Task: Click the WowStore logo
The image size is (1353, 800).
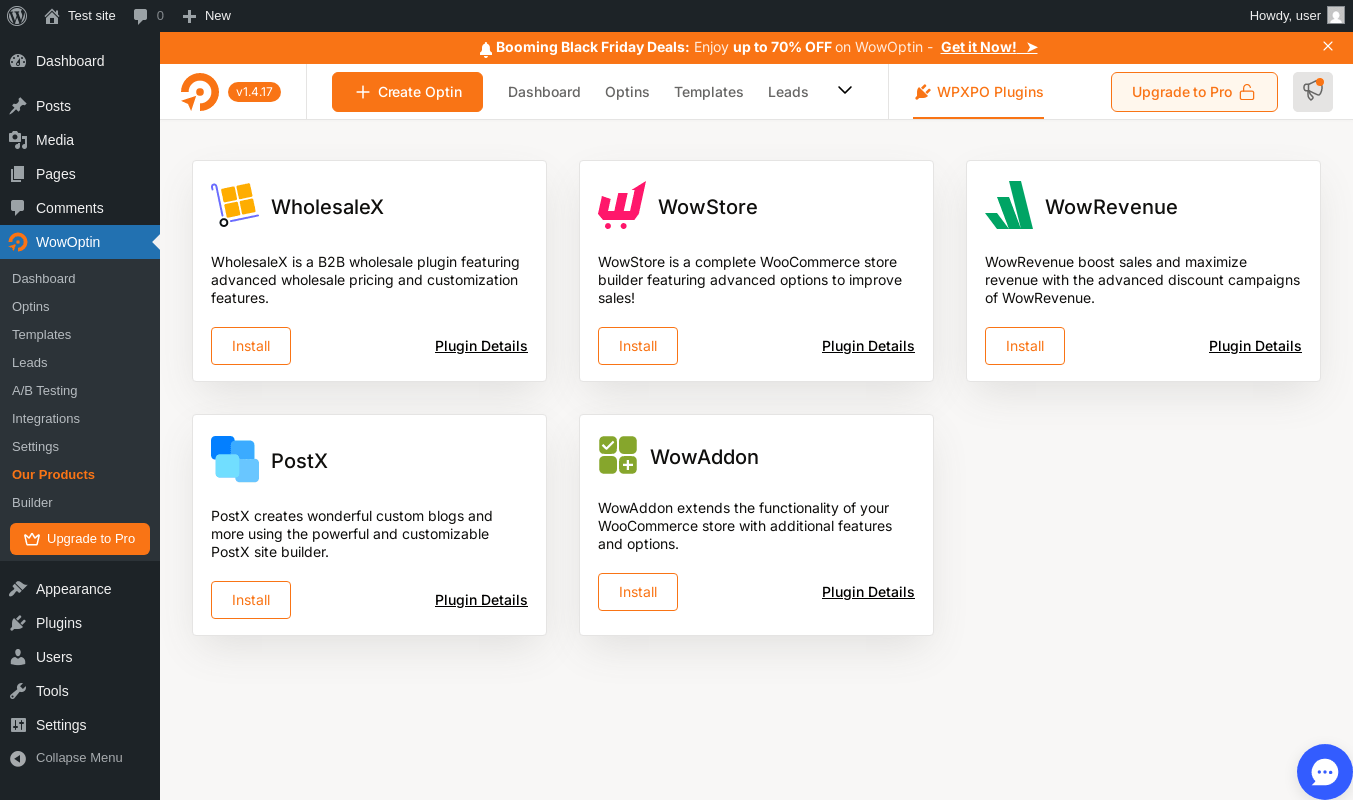Action: pos(622,205)
